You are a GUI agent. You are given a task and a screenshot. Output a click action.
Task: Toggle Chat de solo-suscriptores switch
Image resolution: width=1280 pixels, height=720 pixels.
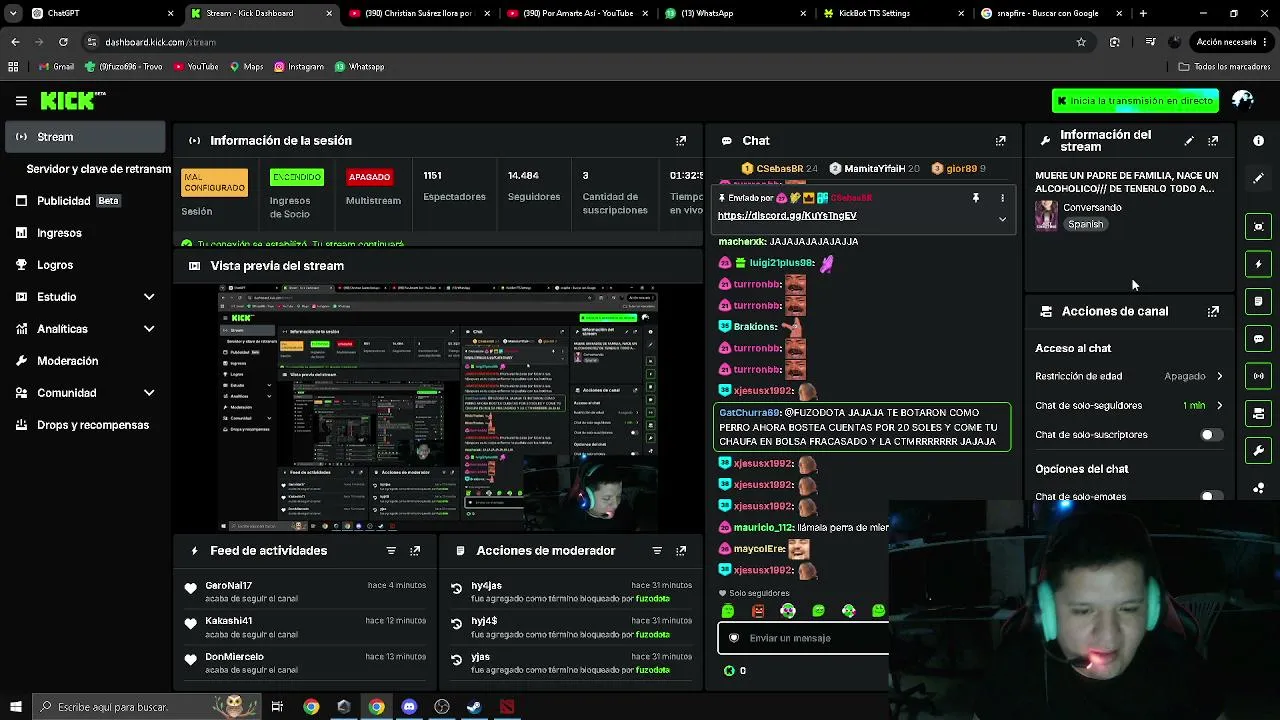tap(1211, 435)
